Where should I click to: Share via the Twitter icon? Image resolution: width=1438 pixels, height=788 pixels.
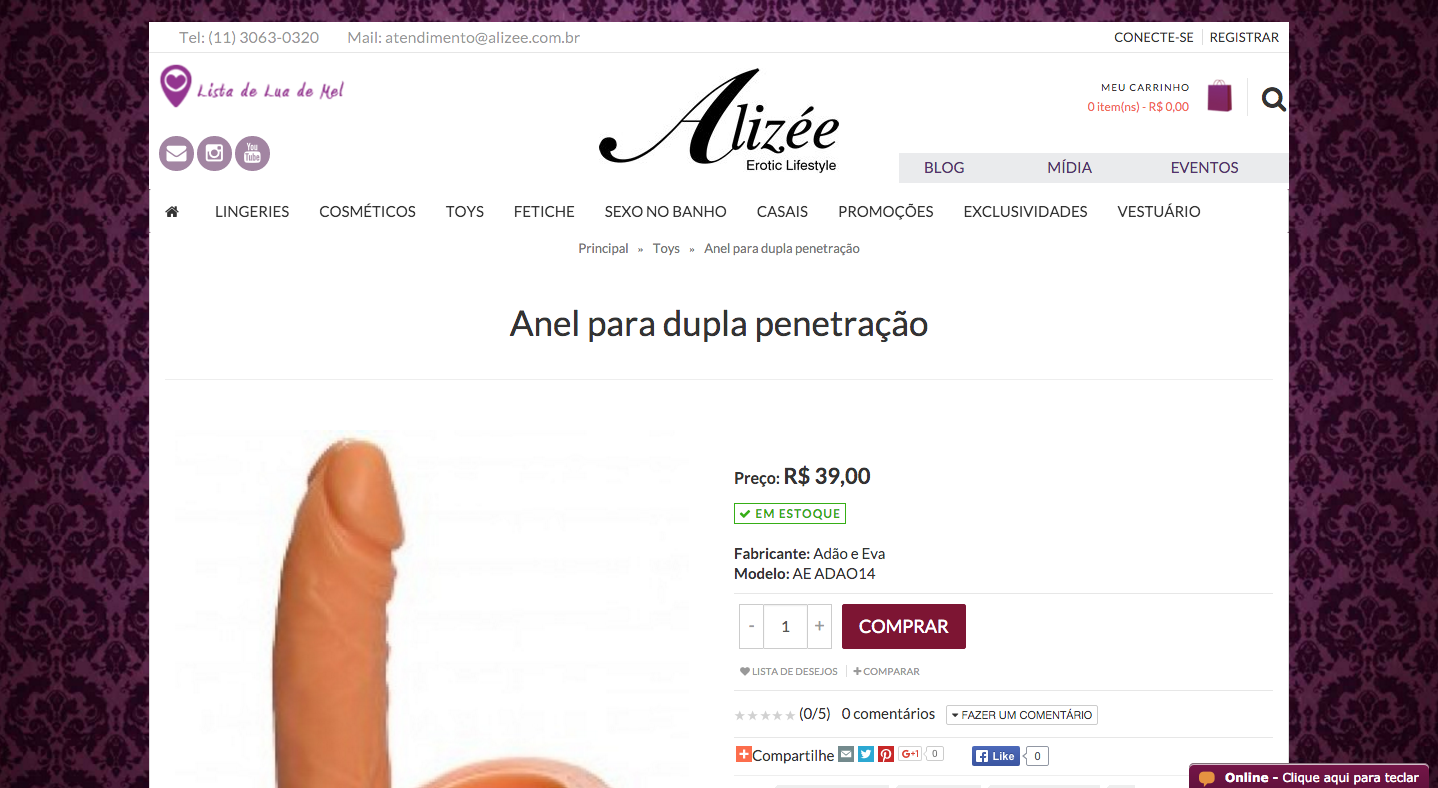[866, 755]
